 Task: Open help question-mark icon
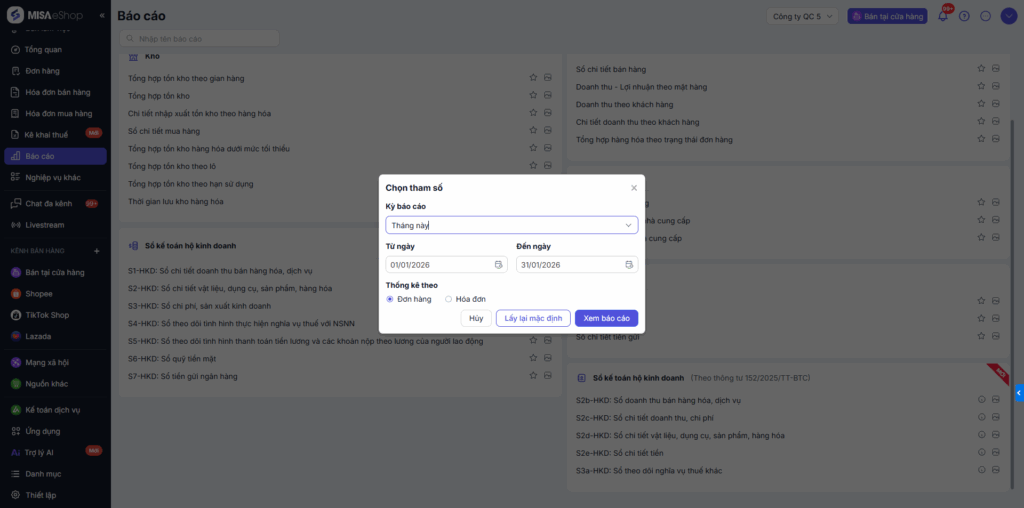point(964,16)
